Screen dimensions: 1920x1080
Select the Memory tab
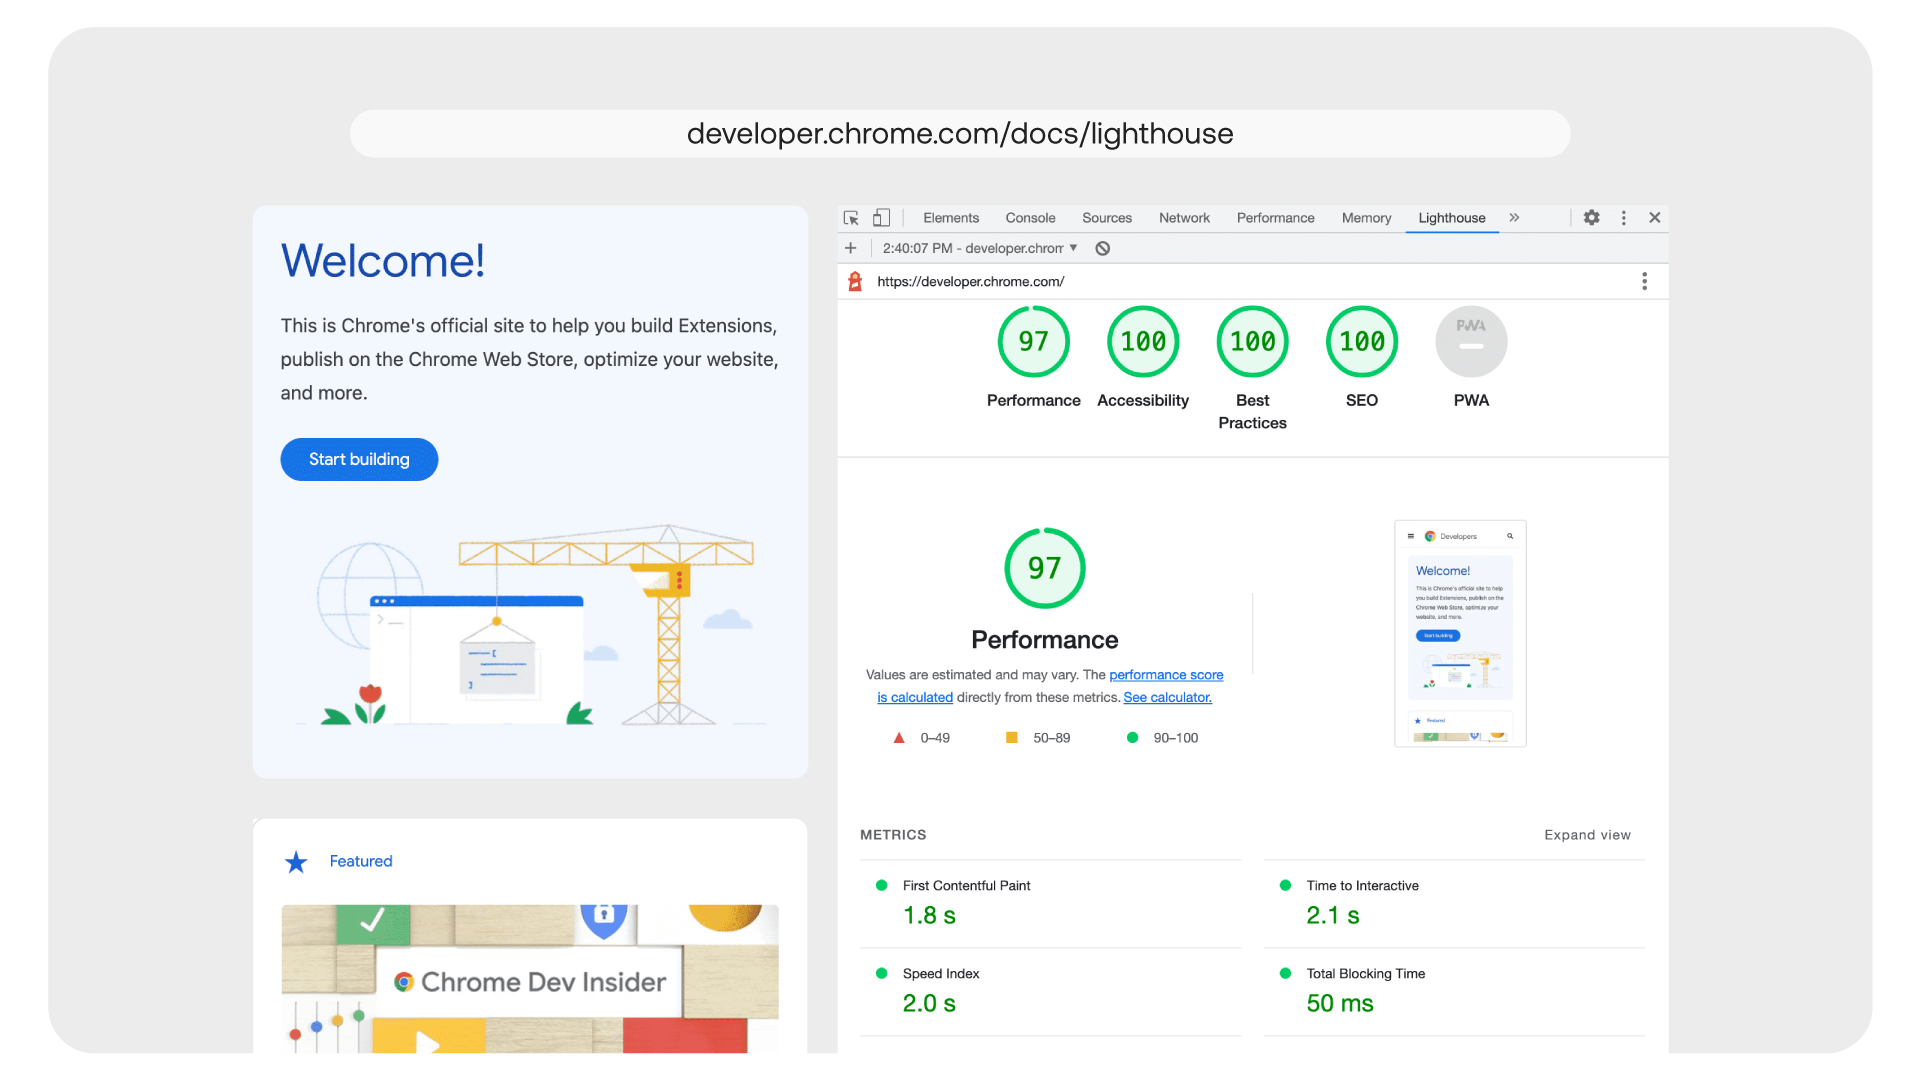(1366, 218)
